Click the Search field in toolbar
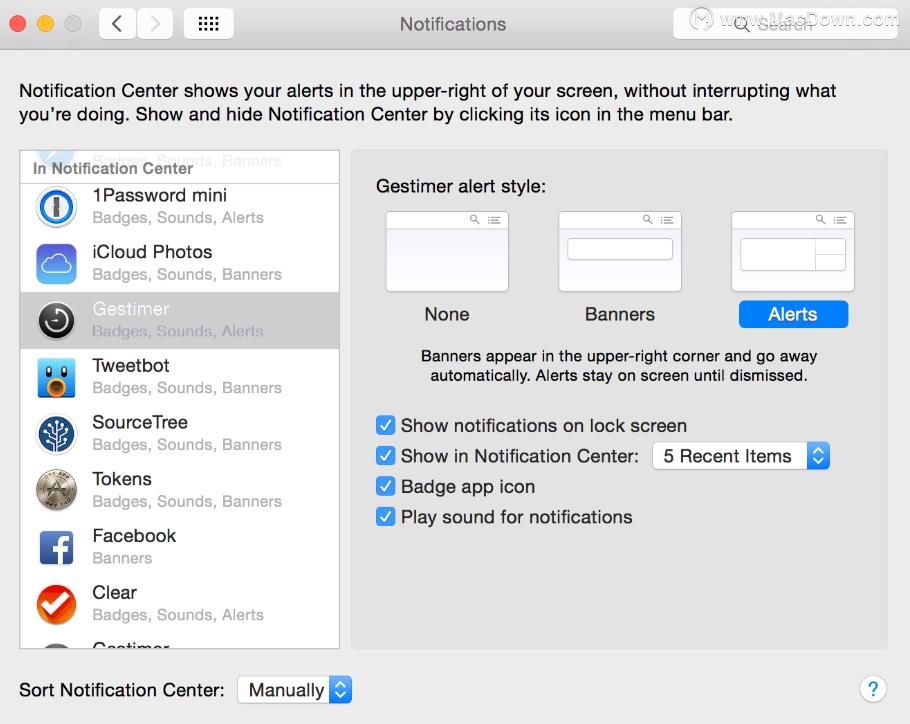The width and height of the screenshot is (910, 724). click(785, 24)
